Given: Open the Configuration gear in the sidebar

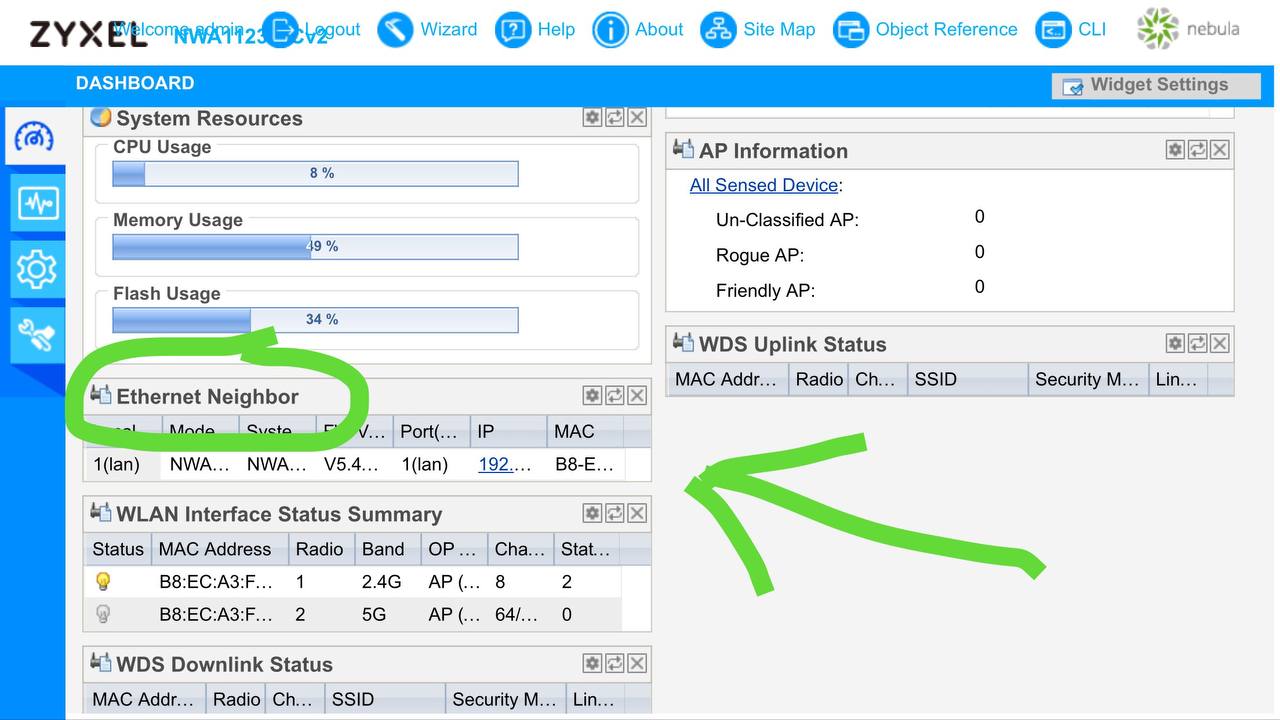Looking at the screenshot, I should pyautogui.click(x=38, y=268).
